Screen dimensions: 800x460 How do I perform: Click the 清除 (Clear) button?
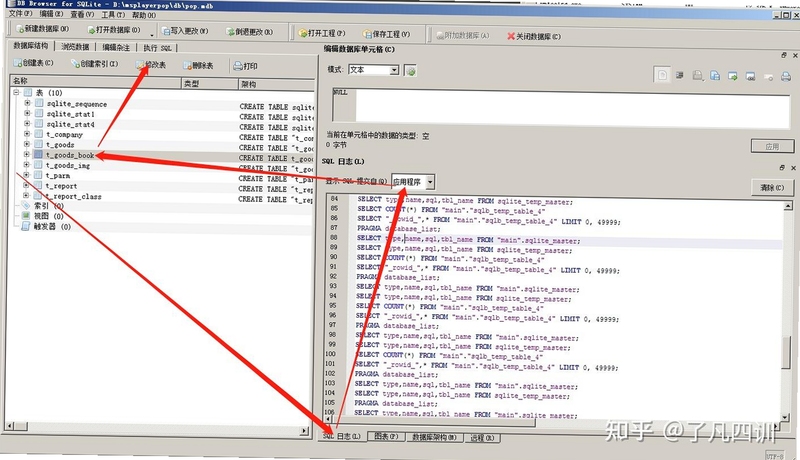click(771, 188)
